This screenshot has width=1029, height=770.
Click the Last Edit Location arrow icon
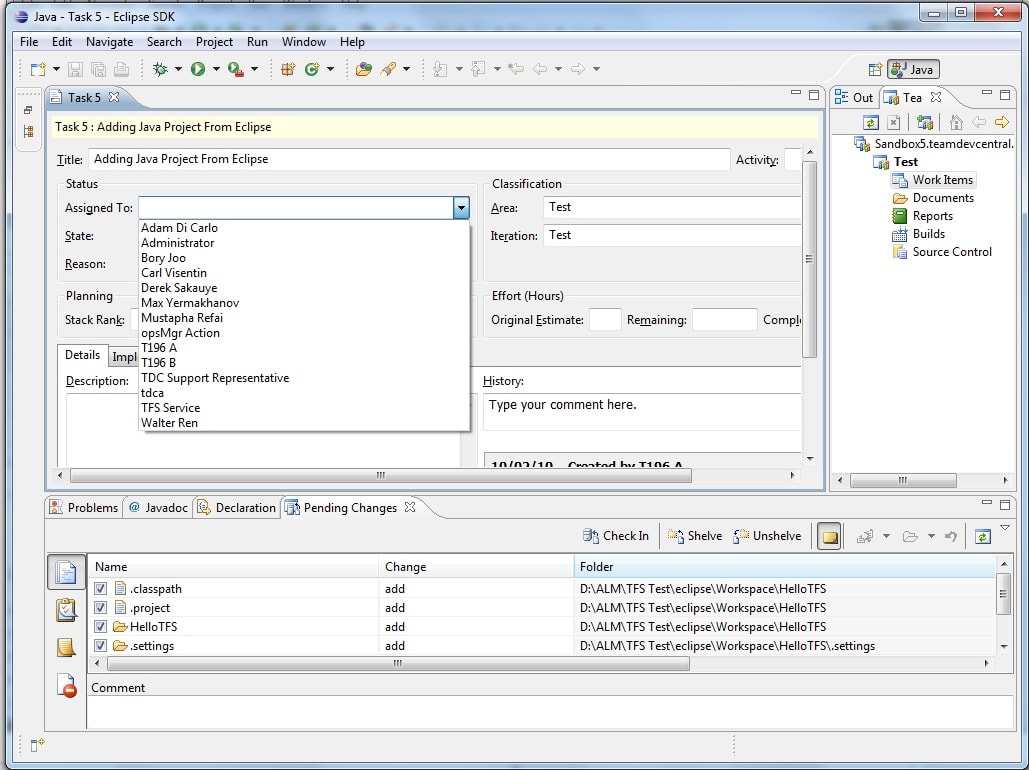tap(516, 69)
